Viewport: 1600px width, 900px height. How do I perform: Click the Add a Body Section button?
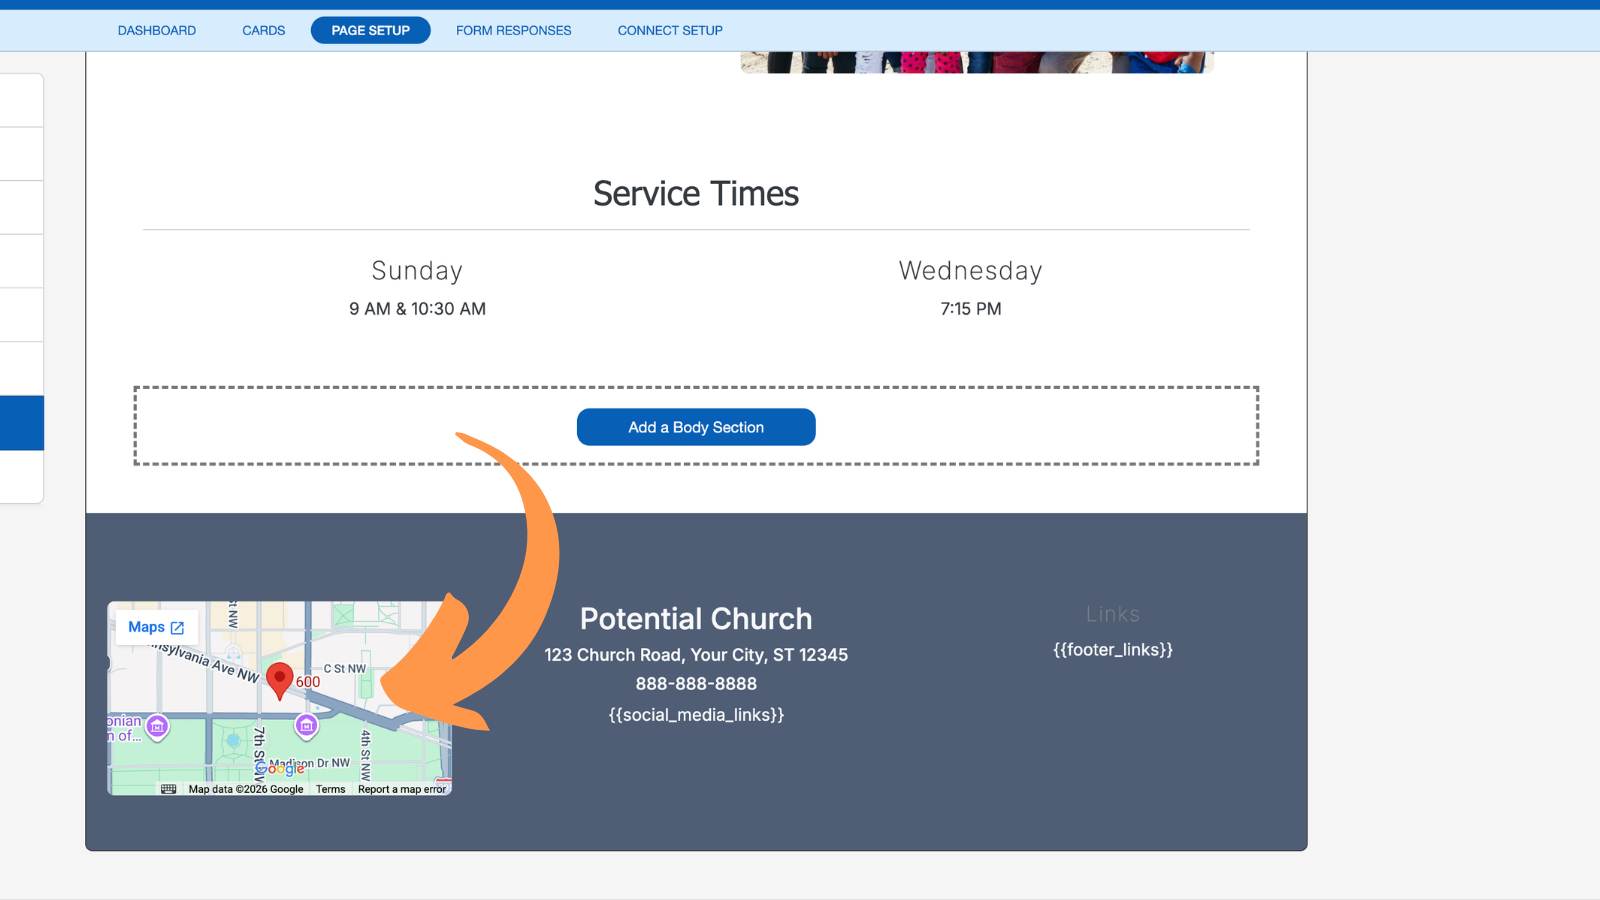click(x=696, y=427)
